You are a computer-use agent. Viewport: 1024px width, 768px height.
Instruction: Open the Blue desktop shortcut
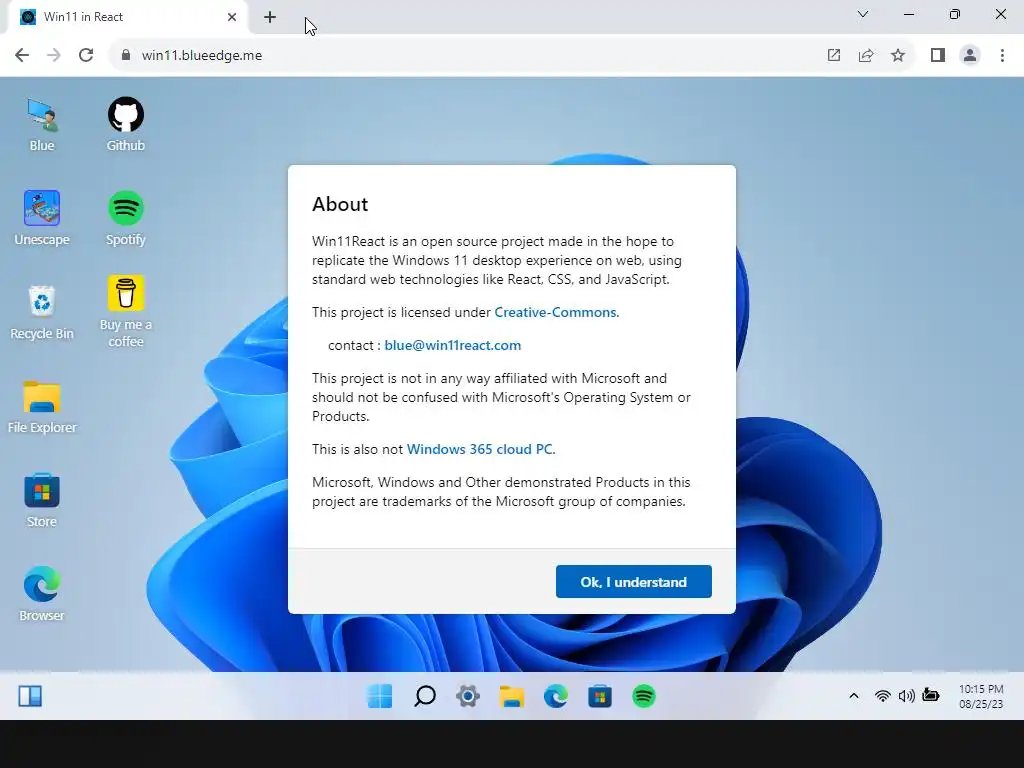coord(42,124)
